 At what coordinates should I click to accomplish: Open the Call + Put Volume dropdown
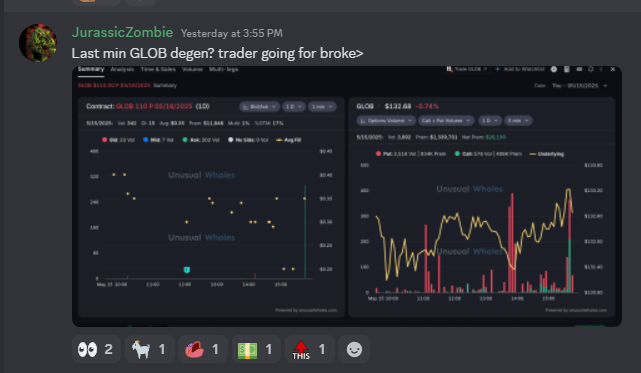[446, 120]
